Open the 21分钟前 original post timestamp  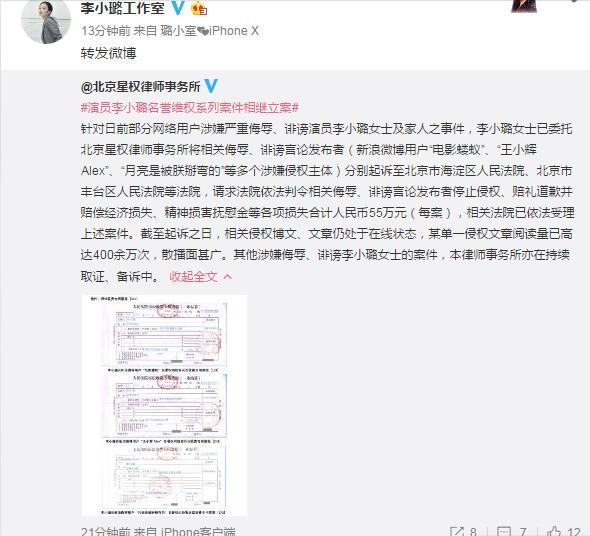coord(106,531)
